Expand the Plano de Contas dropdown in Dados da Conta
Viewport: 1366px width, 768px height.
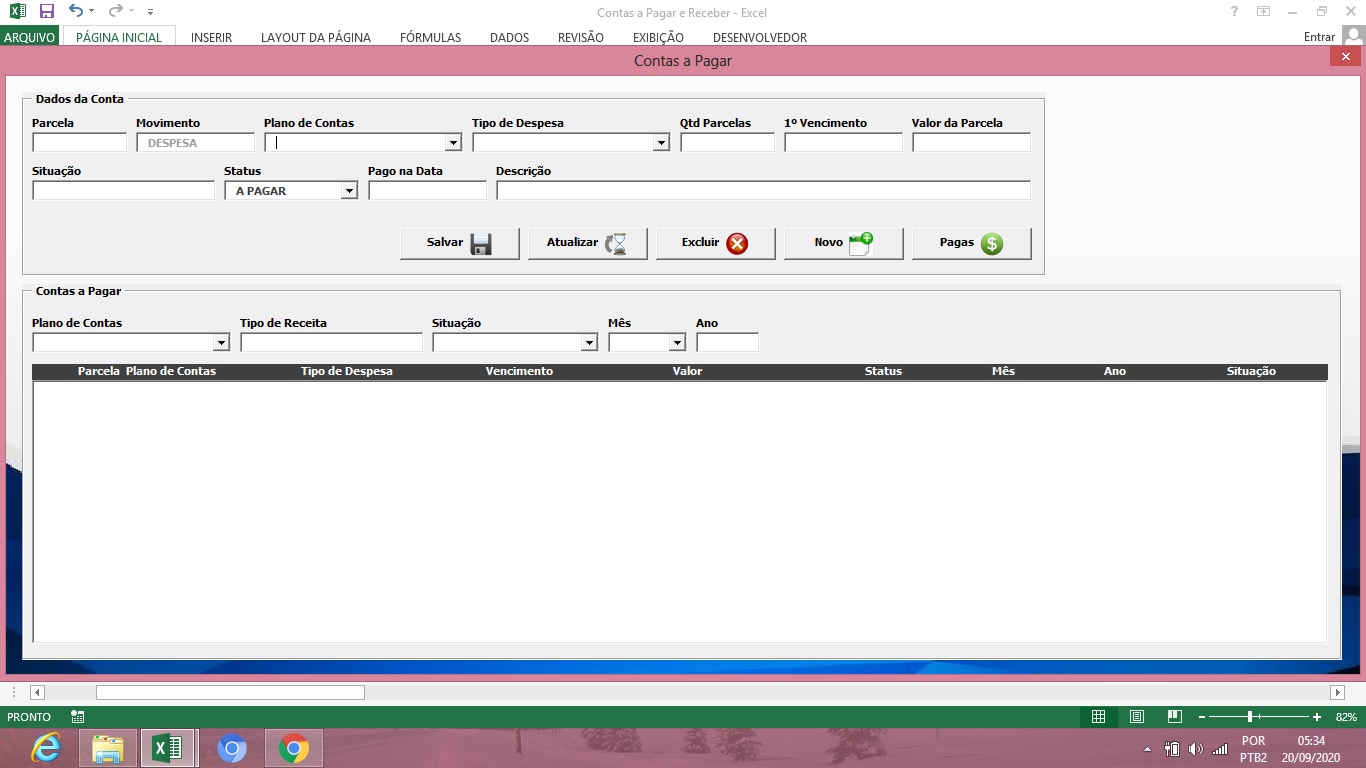click(453, 143)
